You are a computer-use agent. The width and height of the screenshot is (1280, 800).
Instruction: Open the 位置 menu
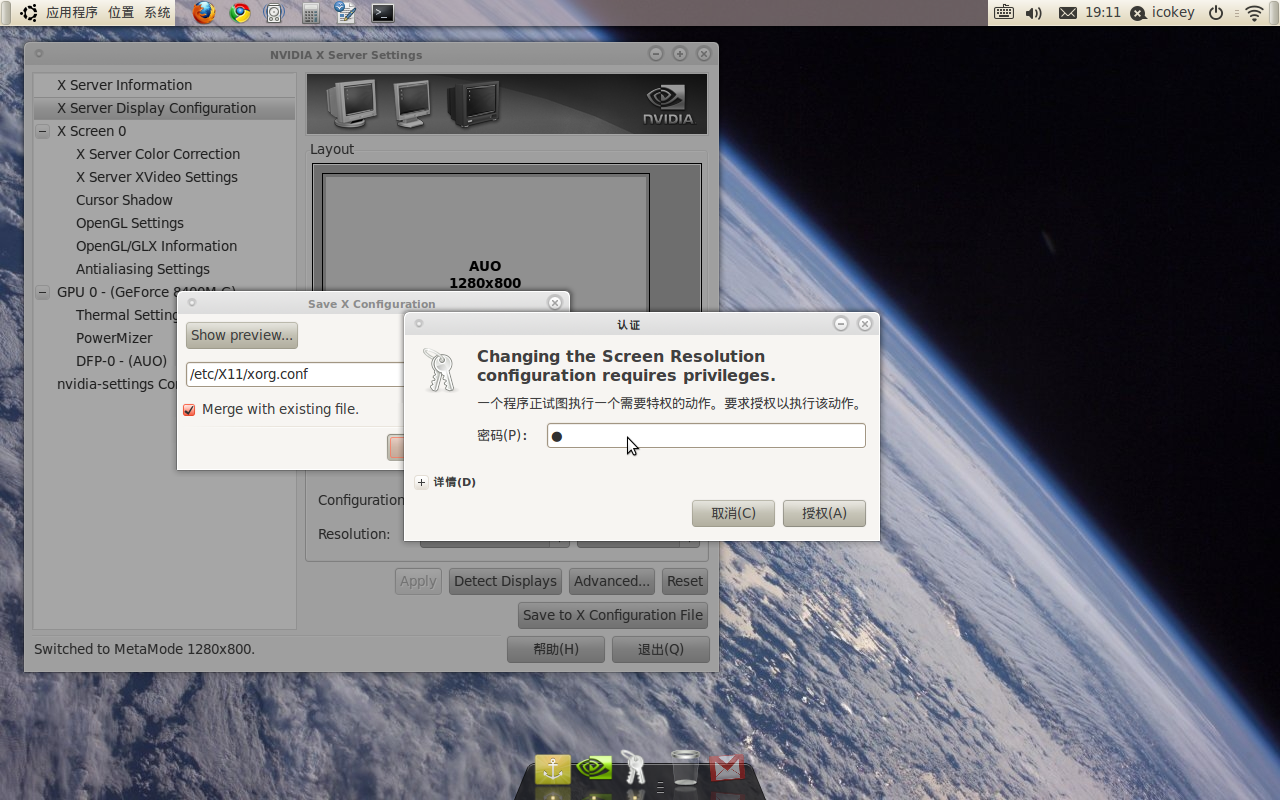[121, 13]
